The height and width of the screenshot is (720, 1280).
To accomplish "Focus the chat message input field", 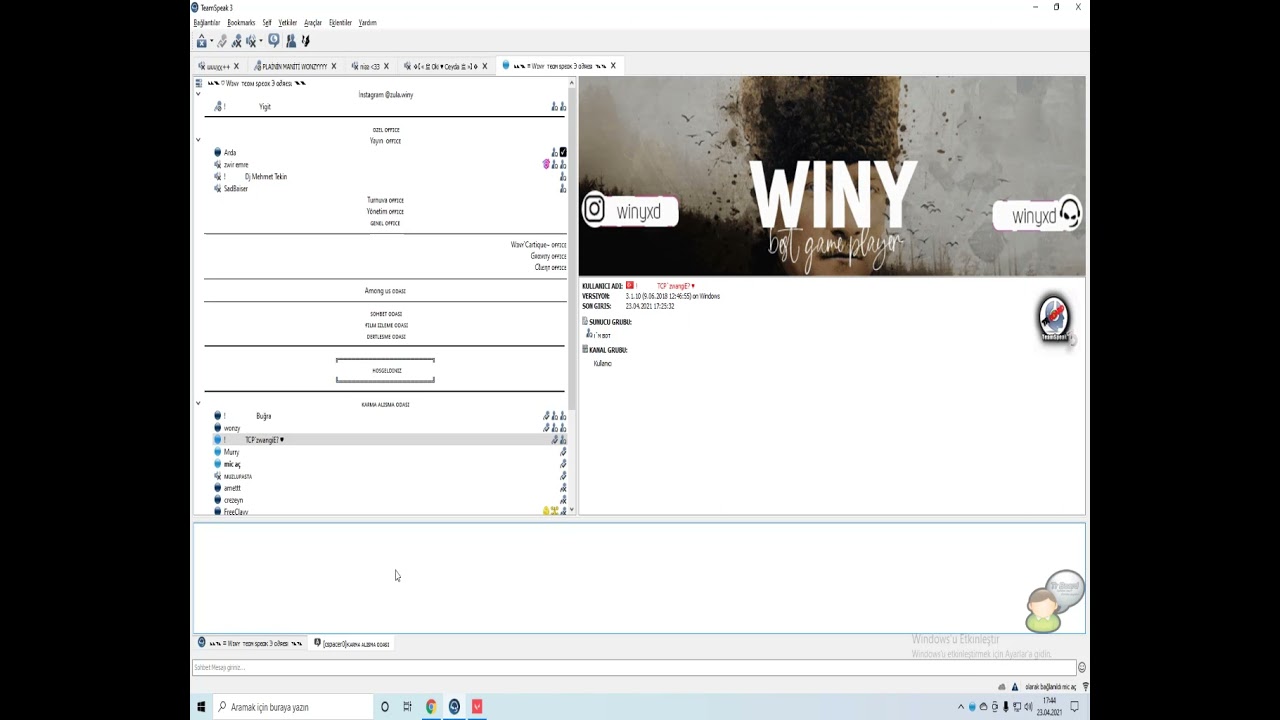I will click(x=634, y=667).
